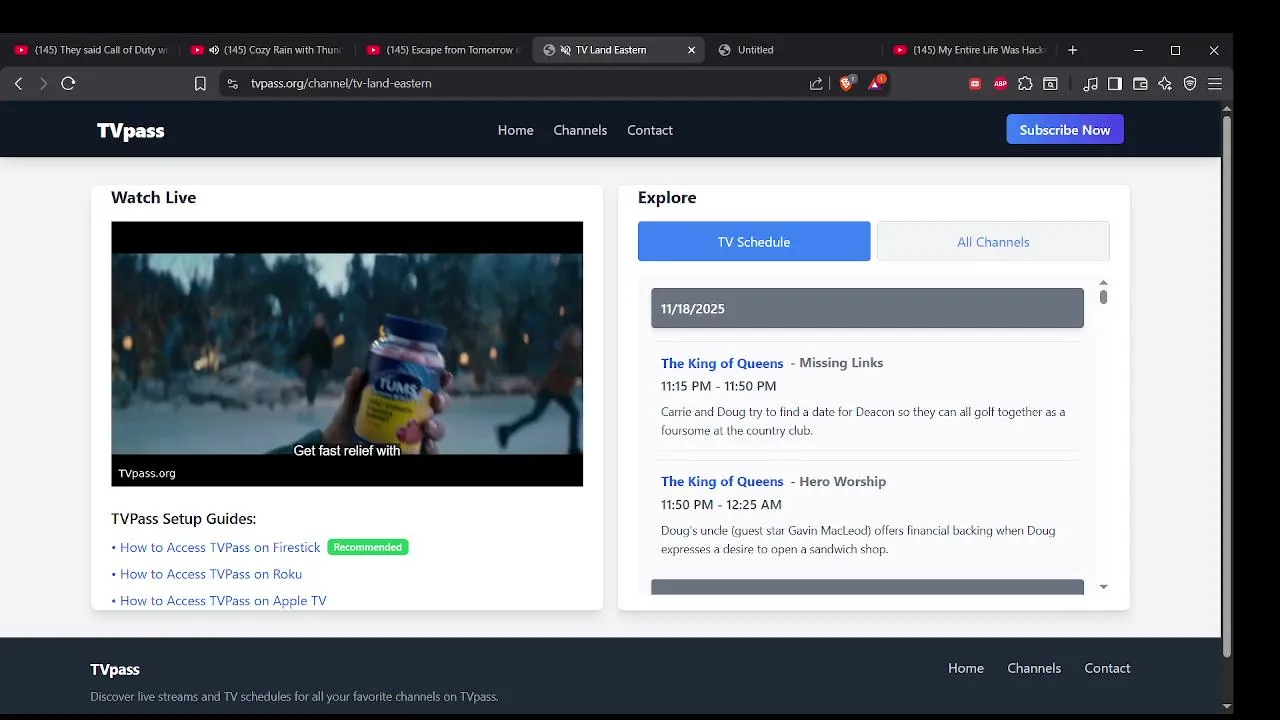Open the Extensions puzzle-piece menu
Viewport: 1280px width, 720px height.
coord(1025,84)
